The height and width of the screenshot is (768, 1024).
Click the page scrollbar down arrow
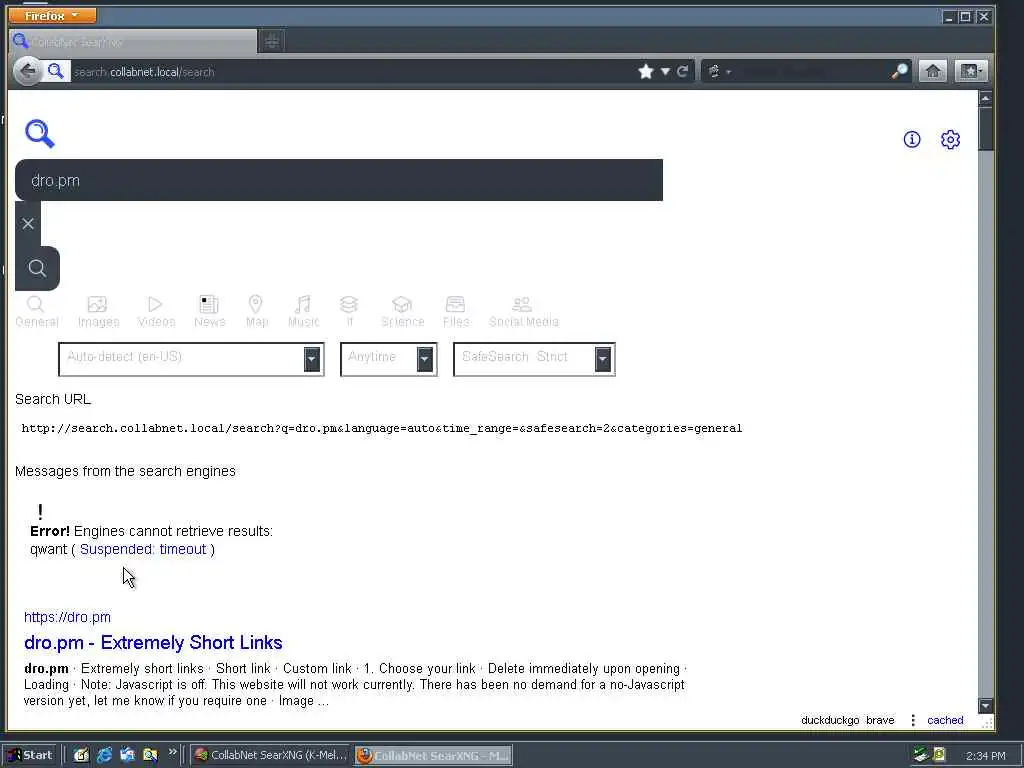pyautogui.click(x=985, y=706)
